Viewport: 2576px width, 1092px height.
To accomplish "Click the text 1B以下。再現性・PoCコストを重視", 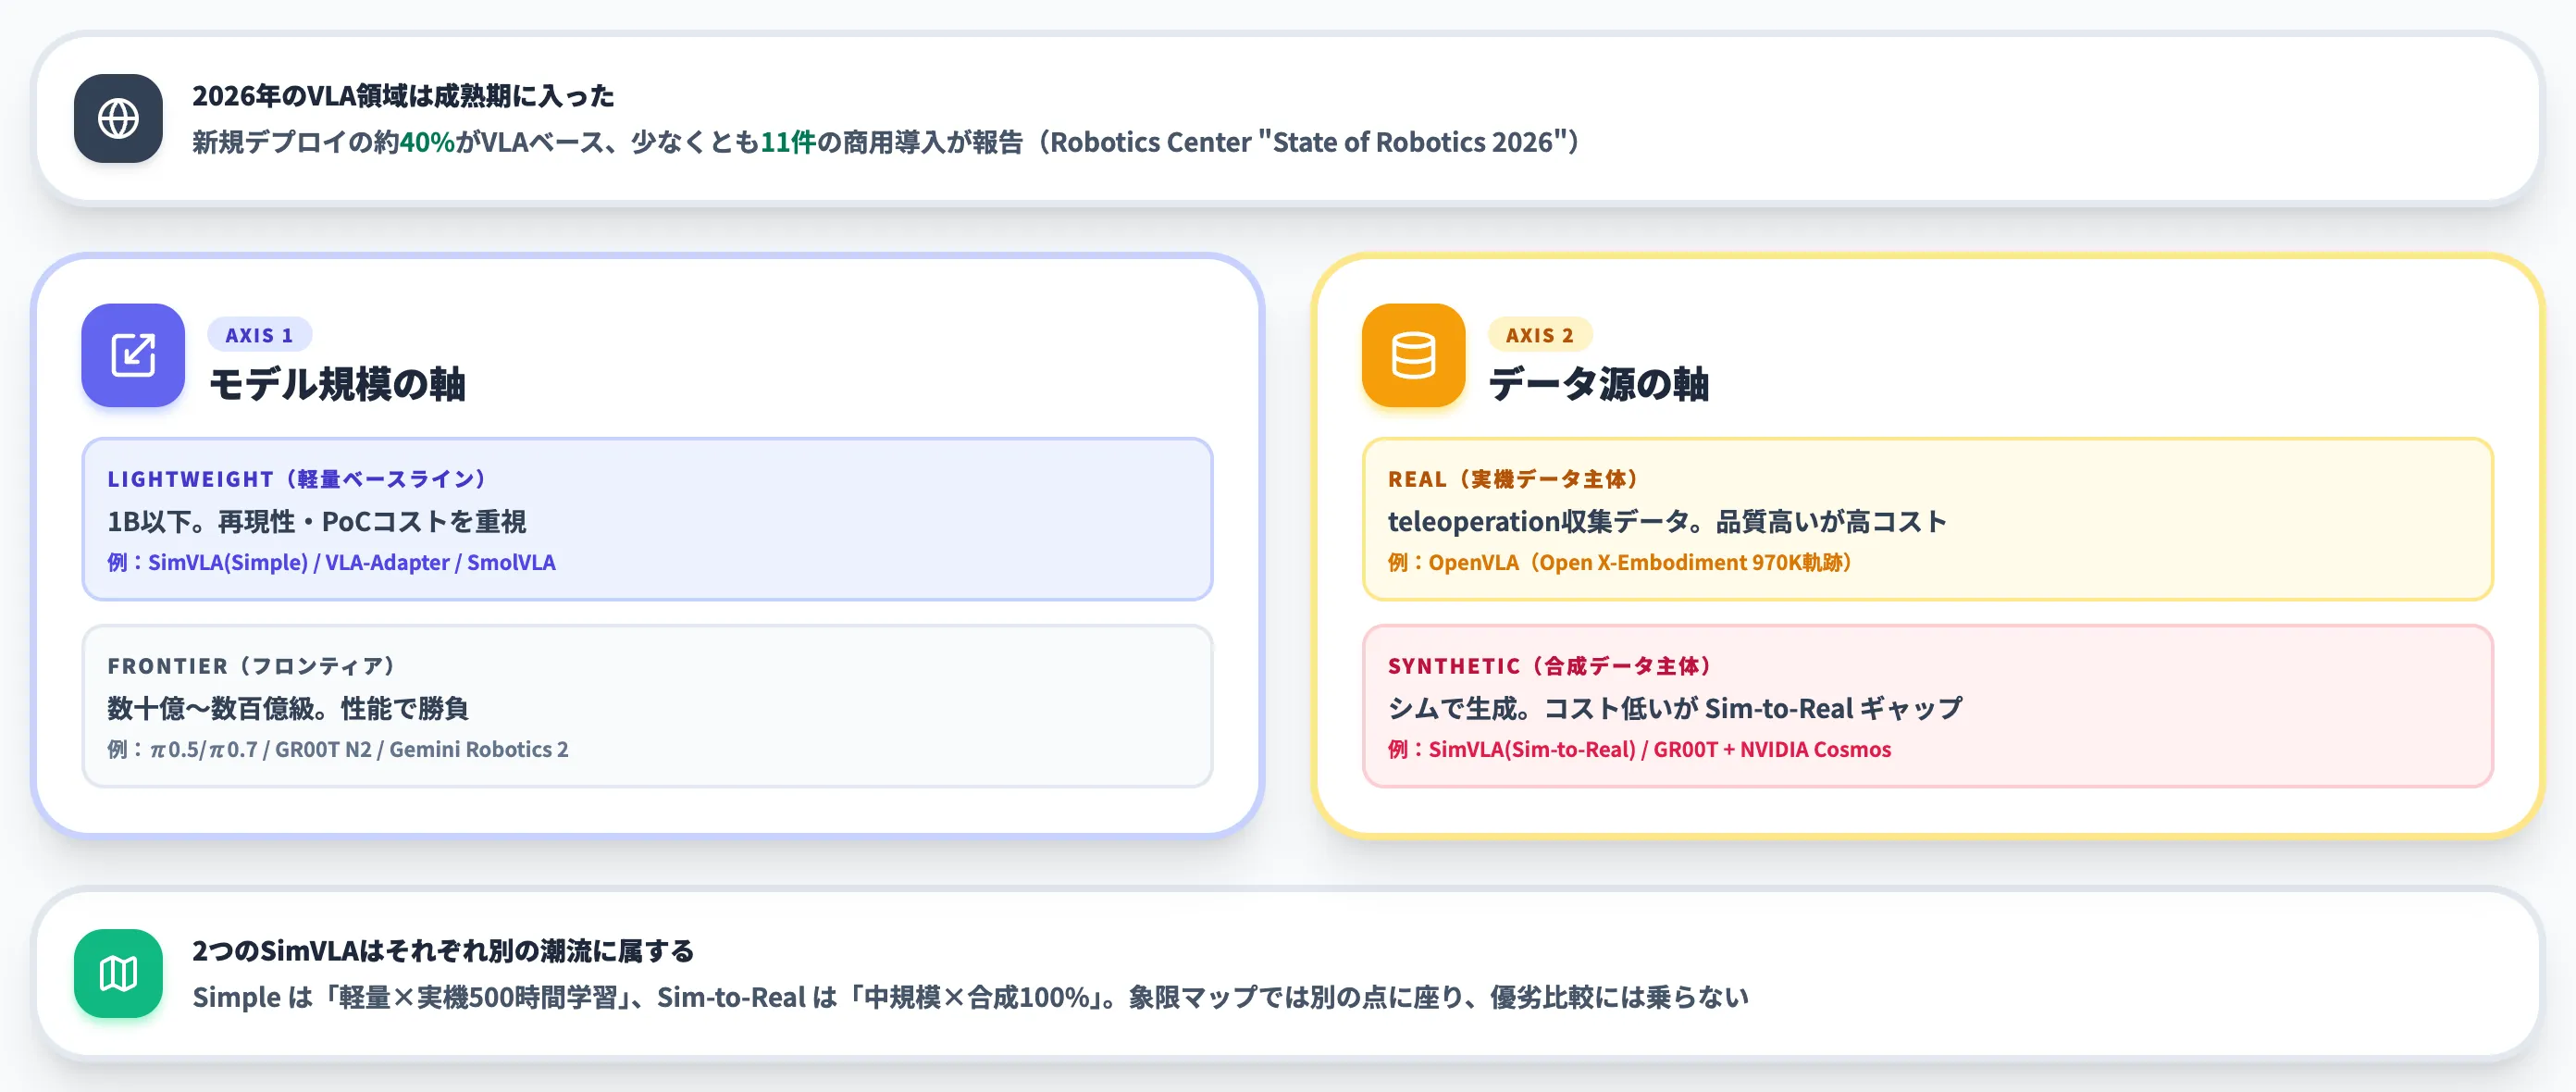I will click(x=317, y=521).
